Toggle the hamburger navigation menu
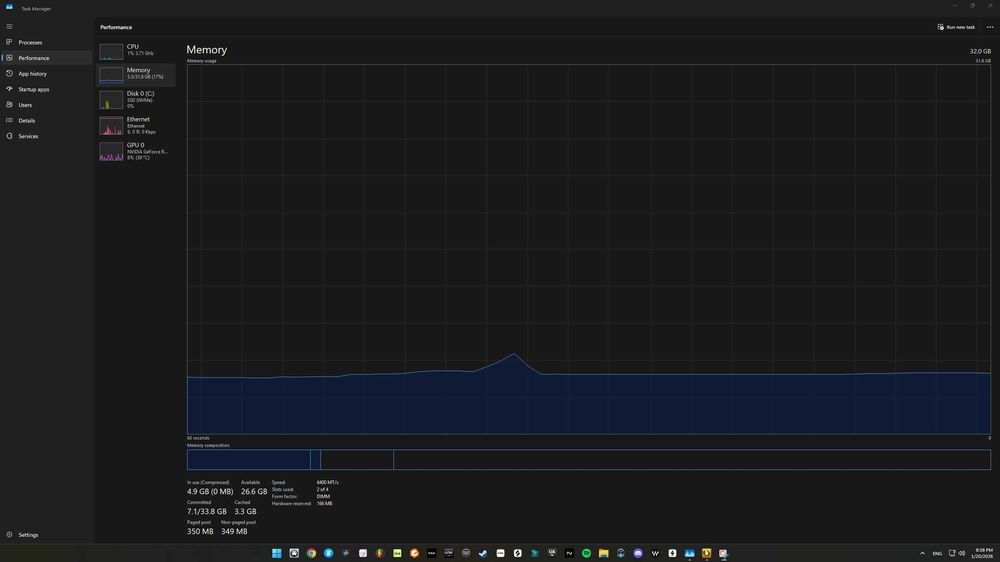Screen dimensions: 1000x562 pos(9,26)
